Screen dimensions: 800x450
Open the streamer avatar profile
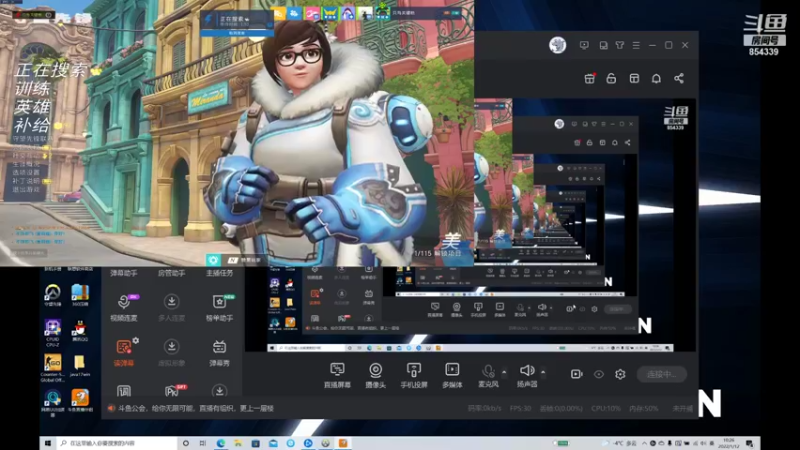[557, 45]
